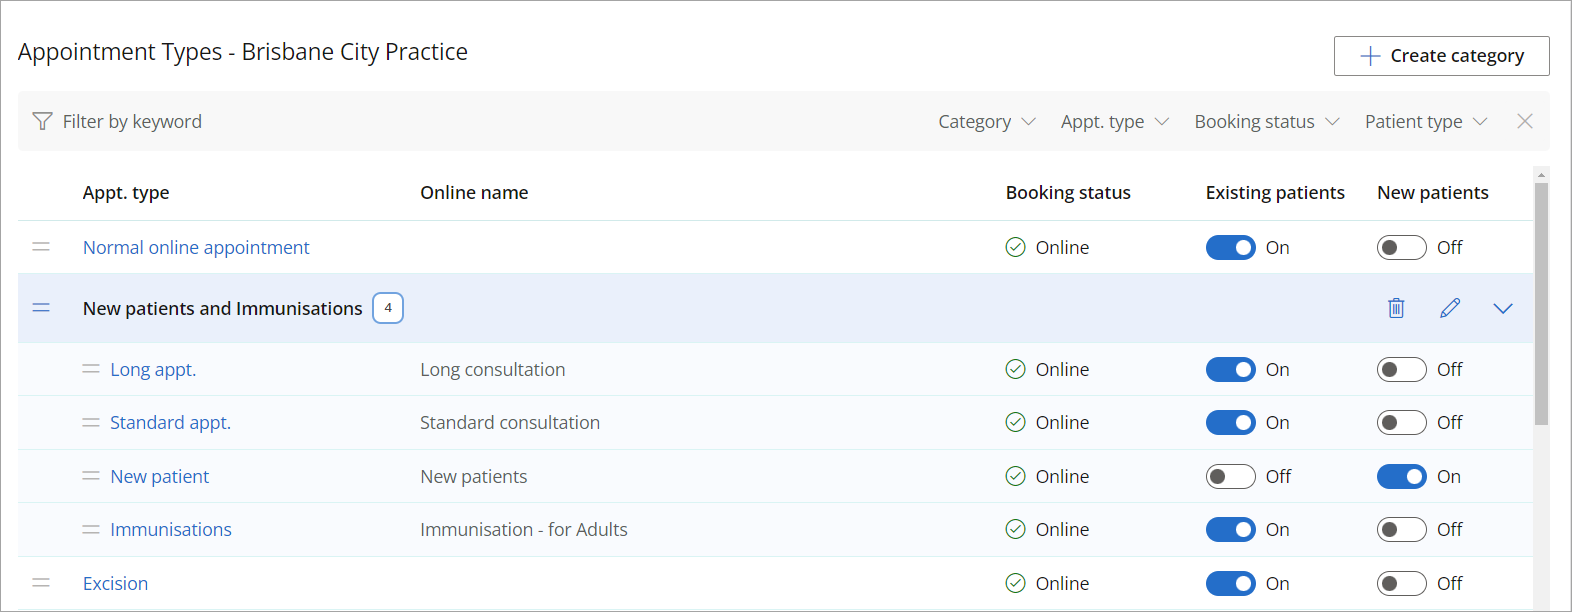Click scrollbar up arrow

[1541, 174]
